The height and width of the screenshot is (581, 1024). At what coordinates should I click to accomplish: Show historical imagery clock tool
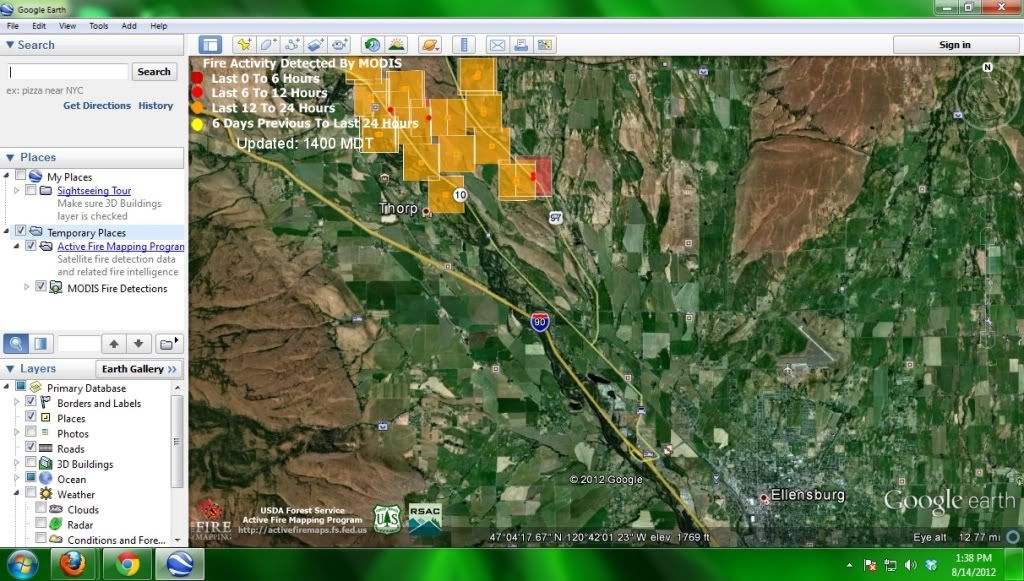click(372, 44)
